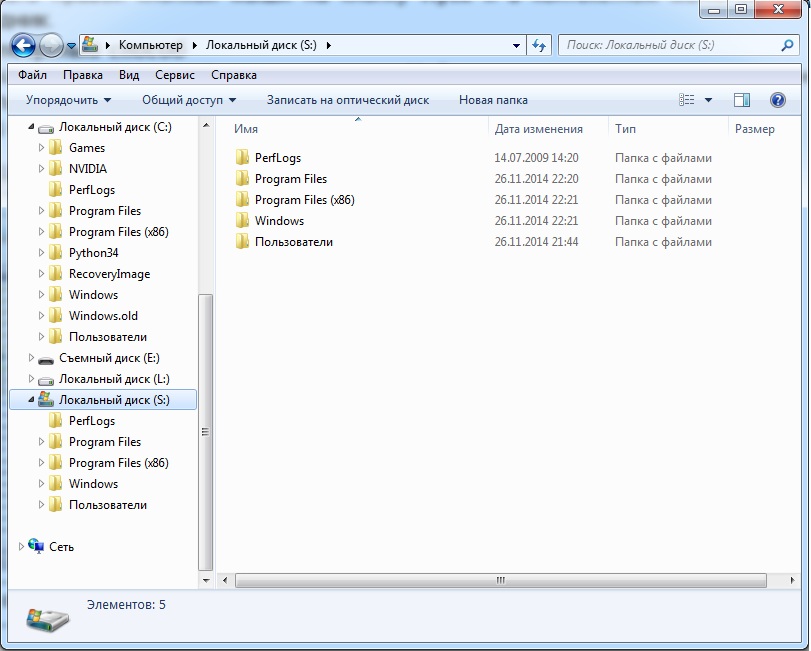Open the Общий доступ dropdown
811x651 pixels.
tap(189, 100)
